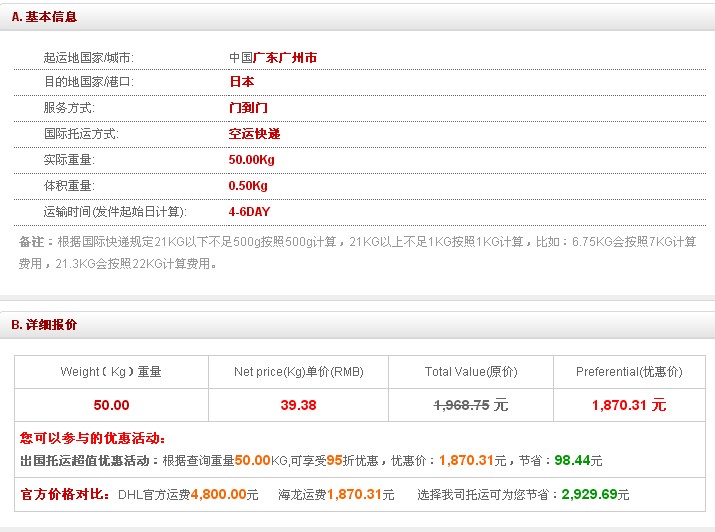Click the 'B. 详细报价' section header
This screenshot has height=532, width=715.
[44, 325]
